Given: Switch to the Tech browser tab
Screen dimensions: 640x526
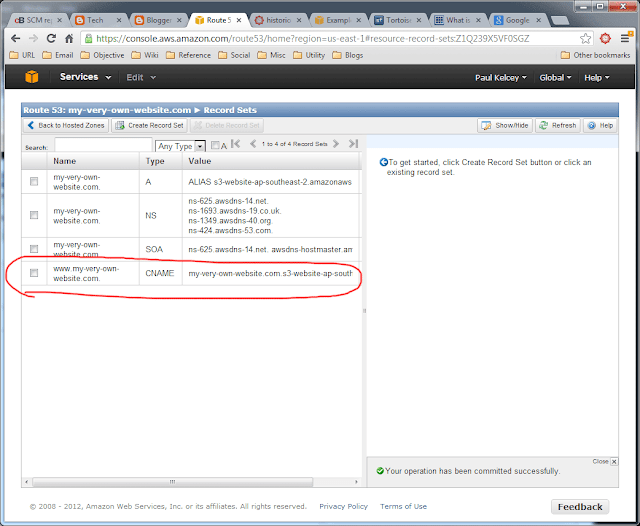Looking at the screenshot, I should pos(96,20).
